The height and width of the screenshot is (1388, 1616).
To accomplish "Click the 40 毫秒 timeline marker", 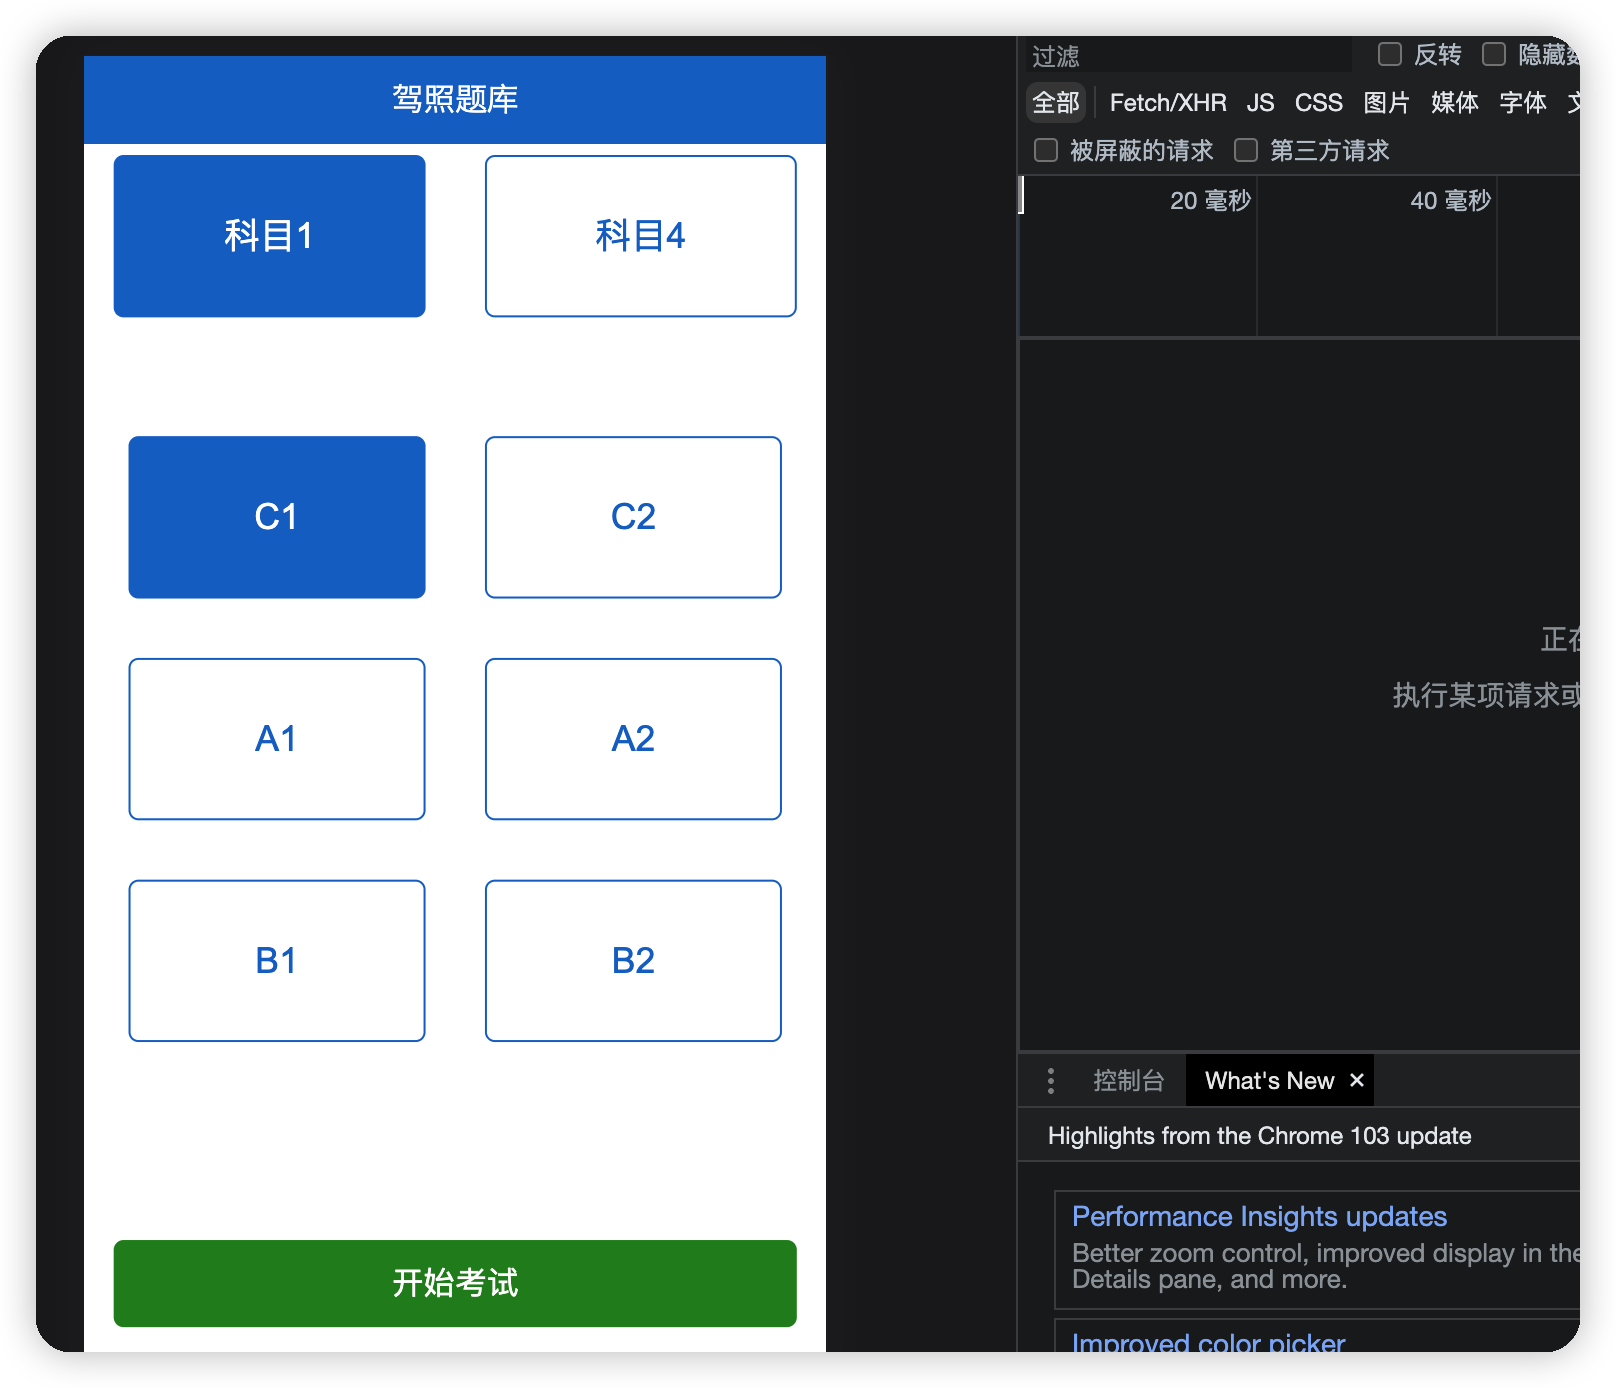I will tap(1450, 201).
